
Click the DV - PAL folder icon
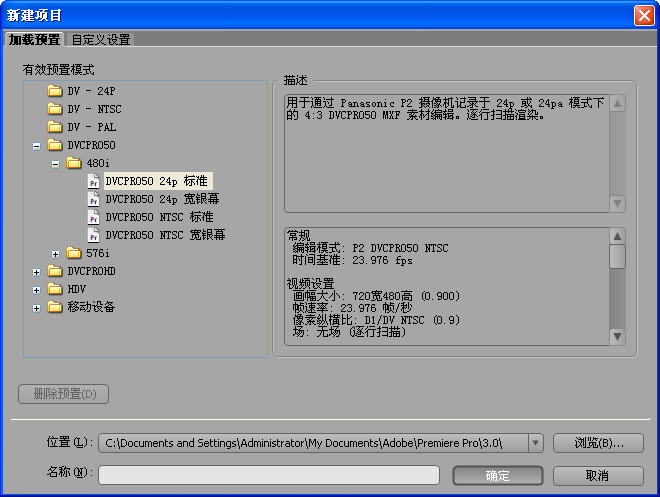(x=54, y=127)
